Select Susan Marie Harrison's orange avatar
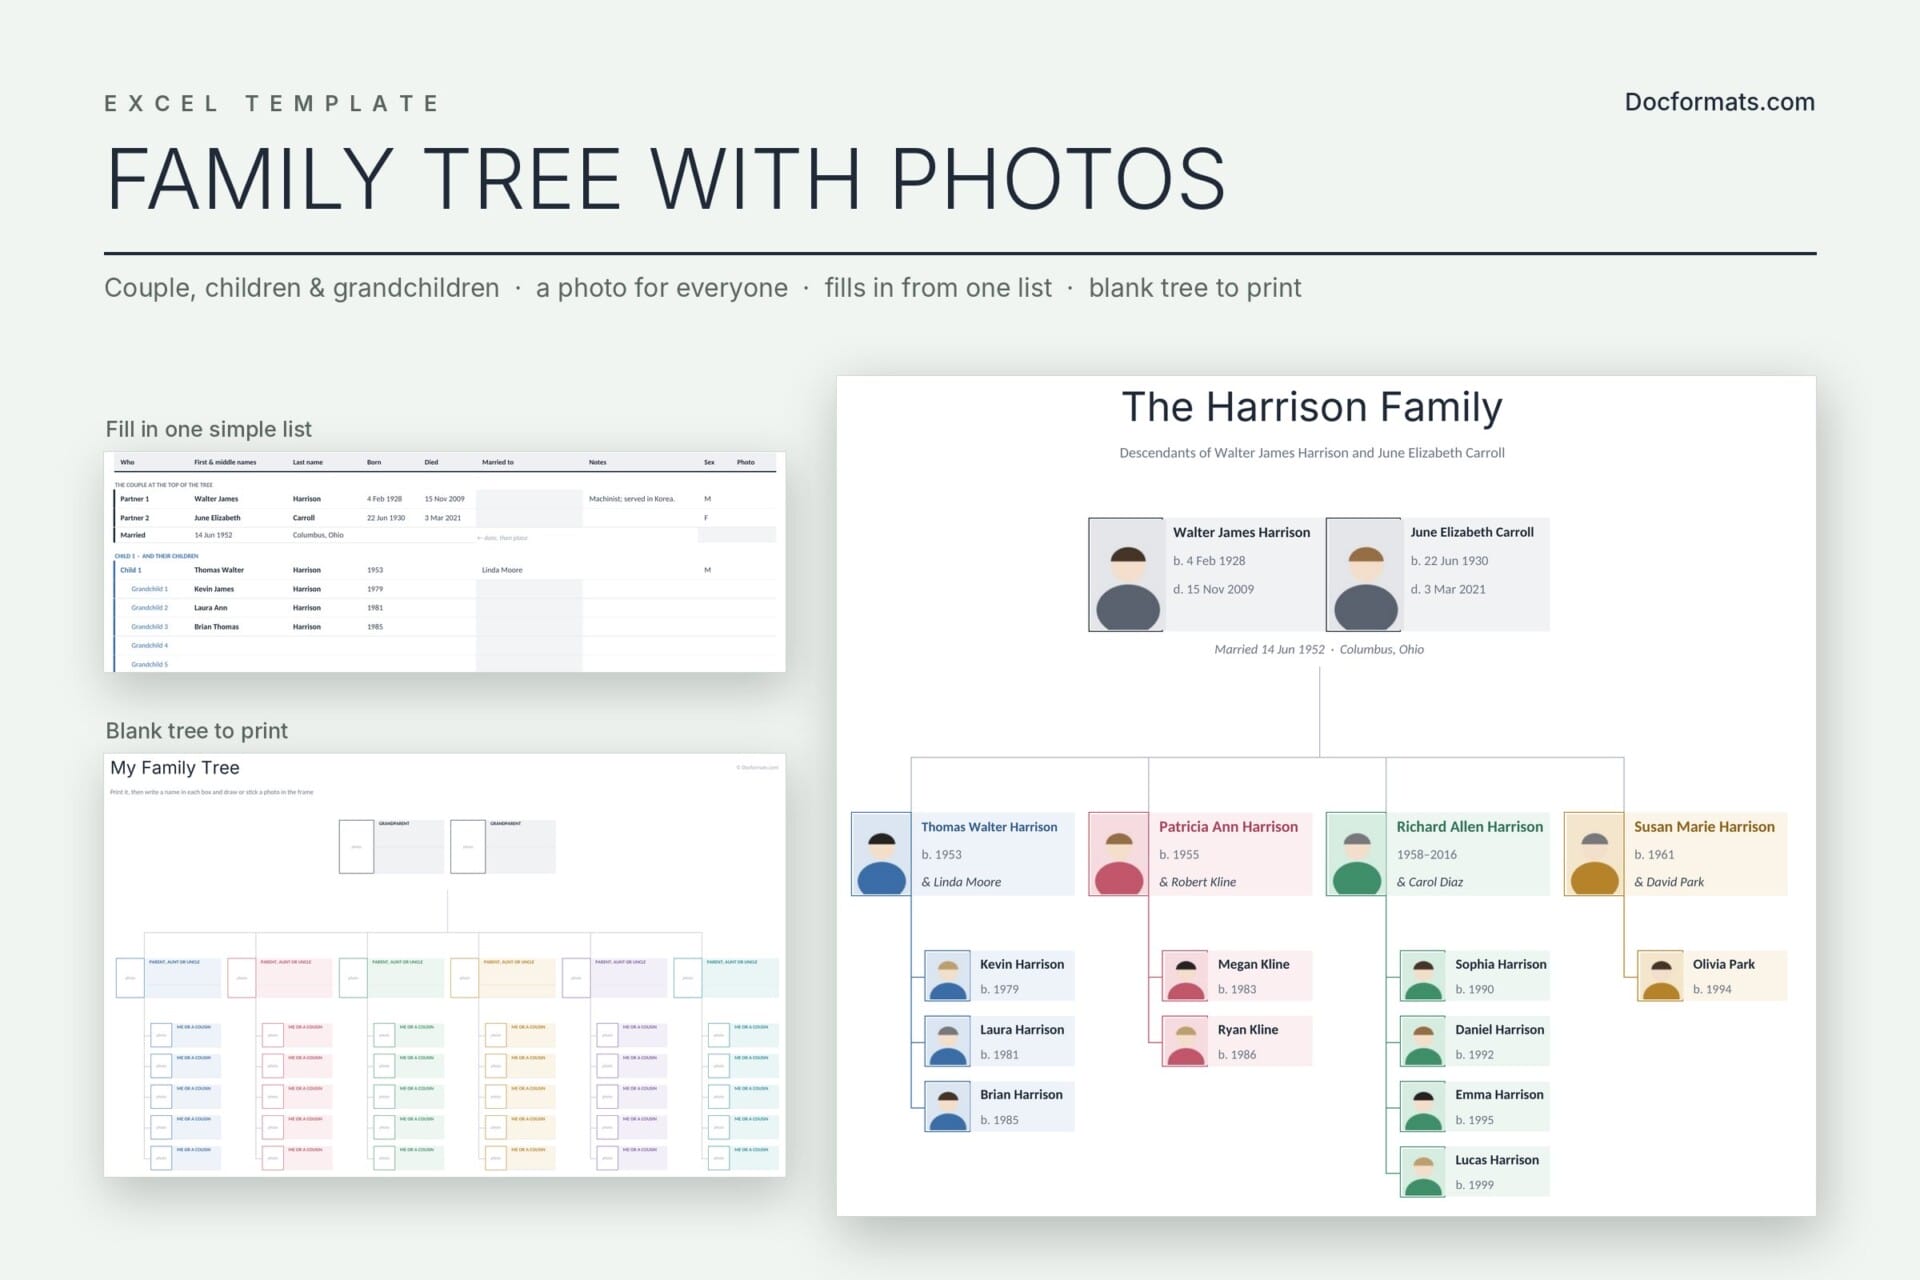The height and width of the screenshot is (1280, 1920). click(x=1593, y=854)
